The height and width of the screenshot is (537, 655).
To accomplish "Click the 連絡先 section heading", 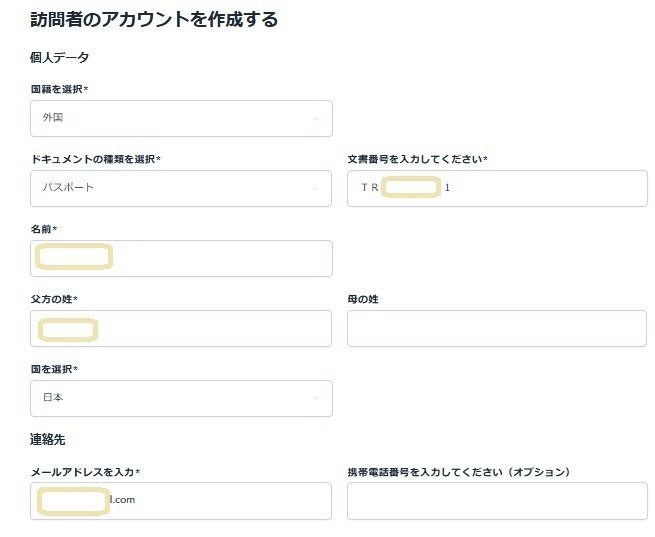I will 48,439.
